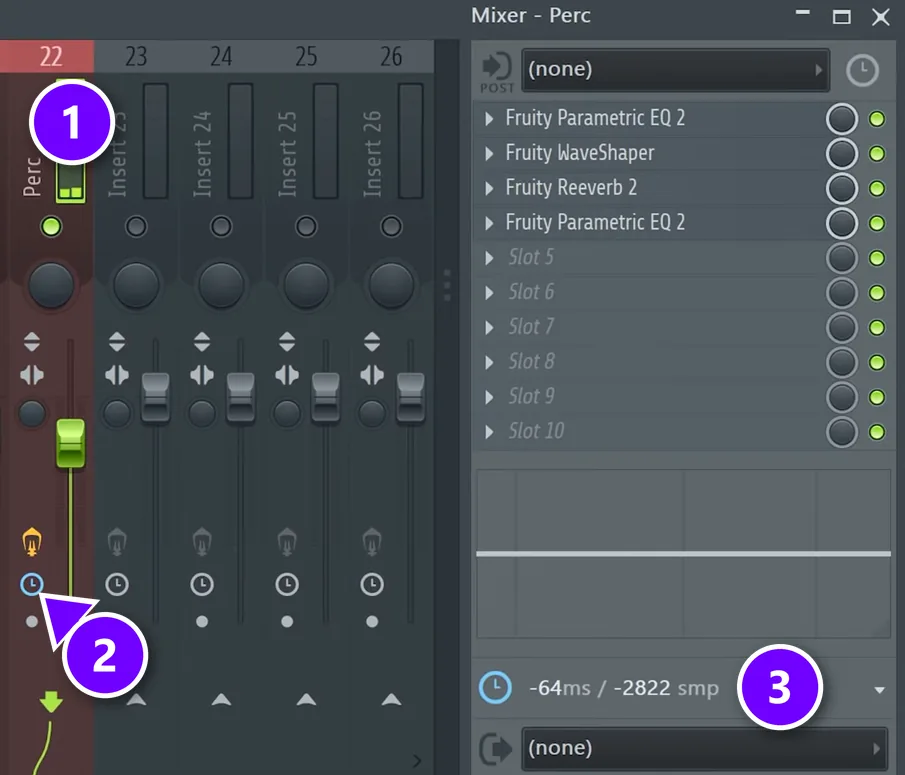This screenshot has height=775, width=905.
Task: Toggle mute switch on Insert 24
Action: coord(221,226)
